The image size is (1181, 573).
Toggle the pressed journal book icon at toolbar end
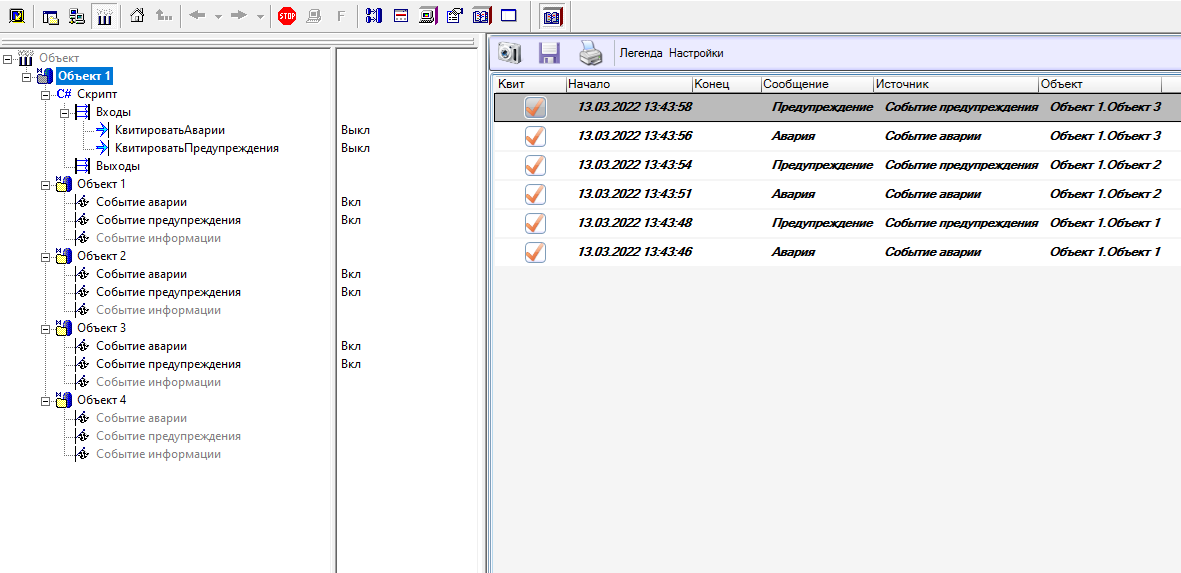tap(552, 16)
